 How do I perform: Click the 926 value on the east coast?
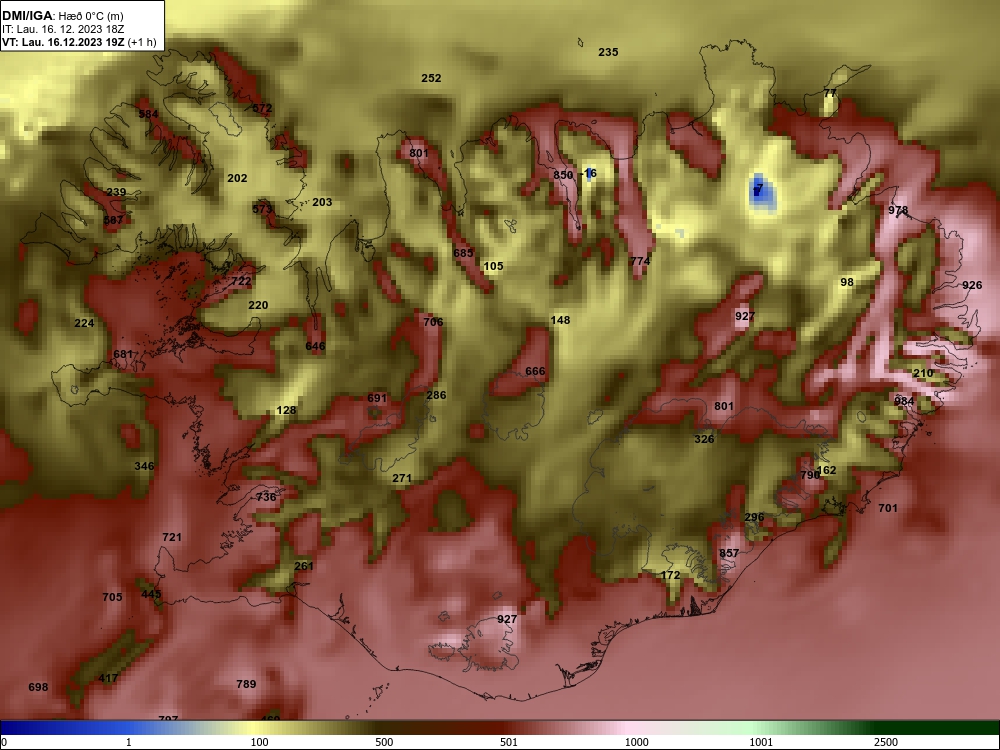coord(972,286)
